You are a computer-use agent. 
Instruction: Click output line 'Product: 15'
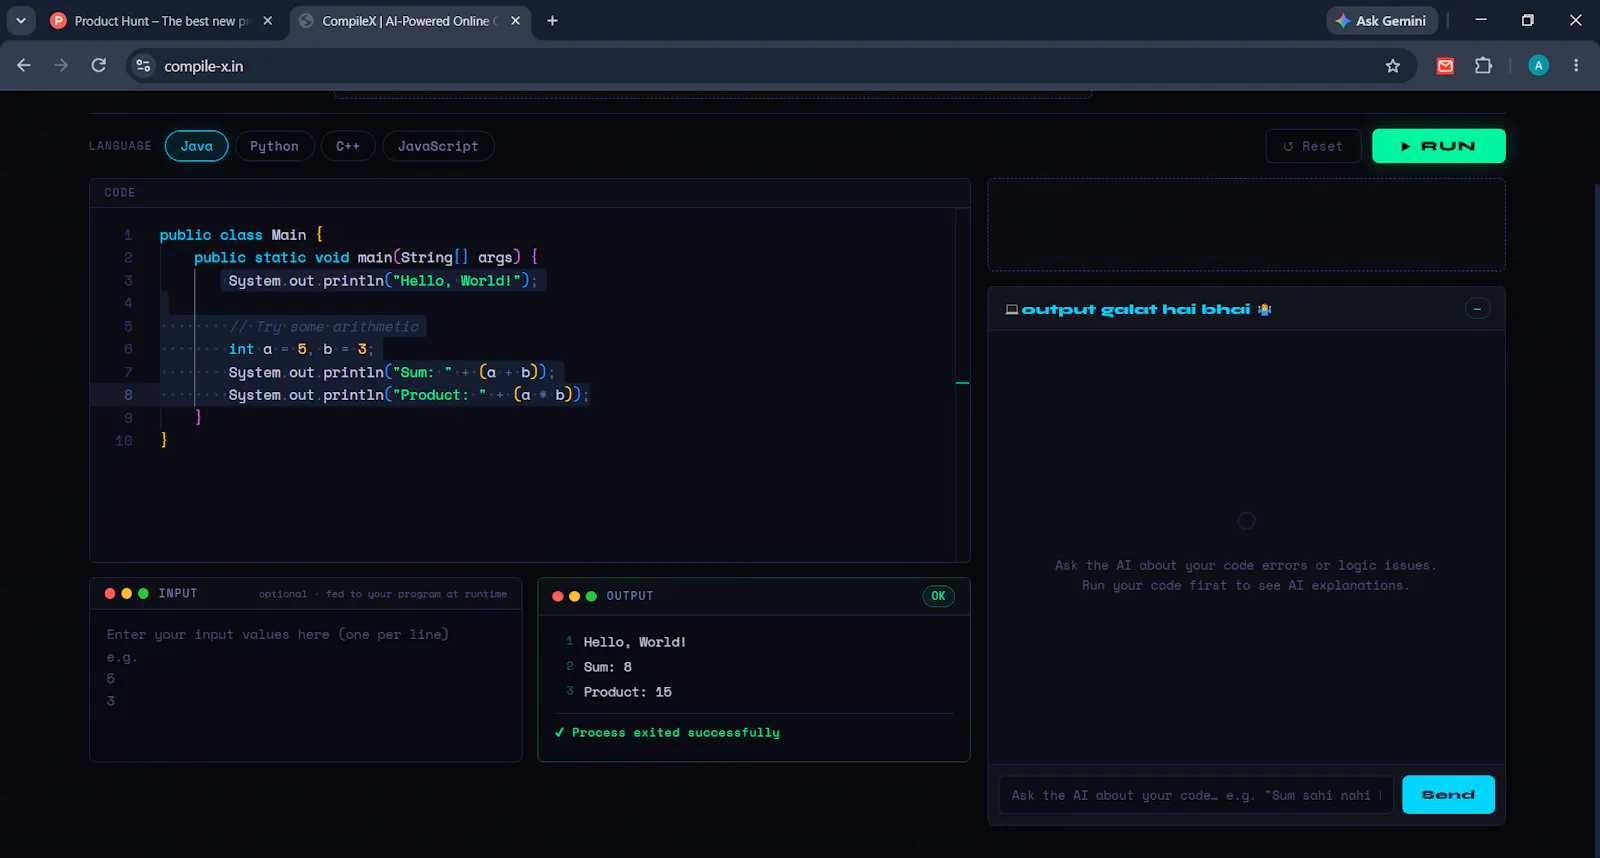[x=628, y=692]
